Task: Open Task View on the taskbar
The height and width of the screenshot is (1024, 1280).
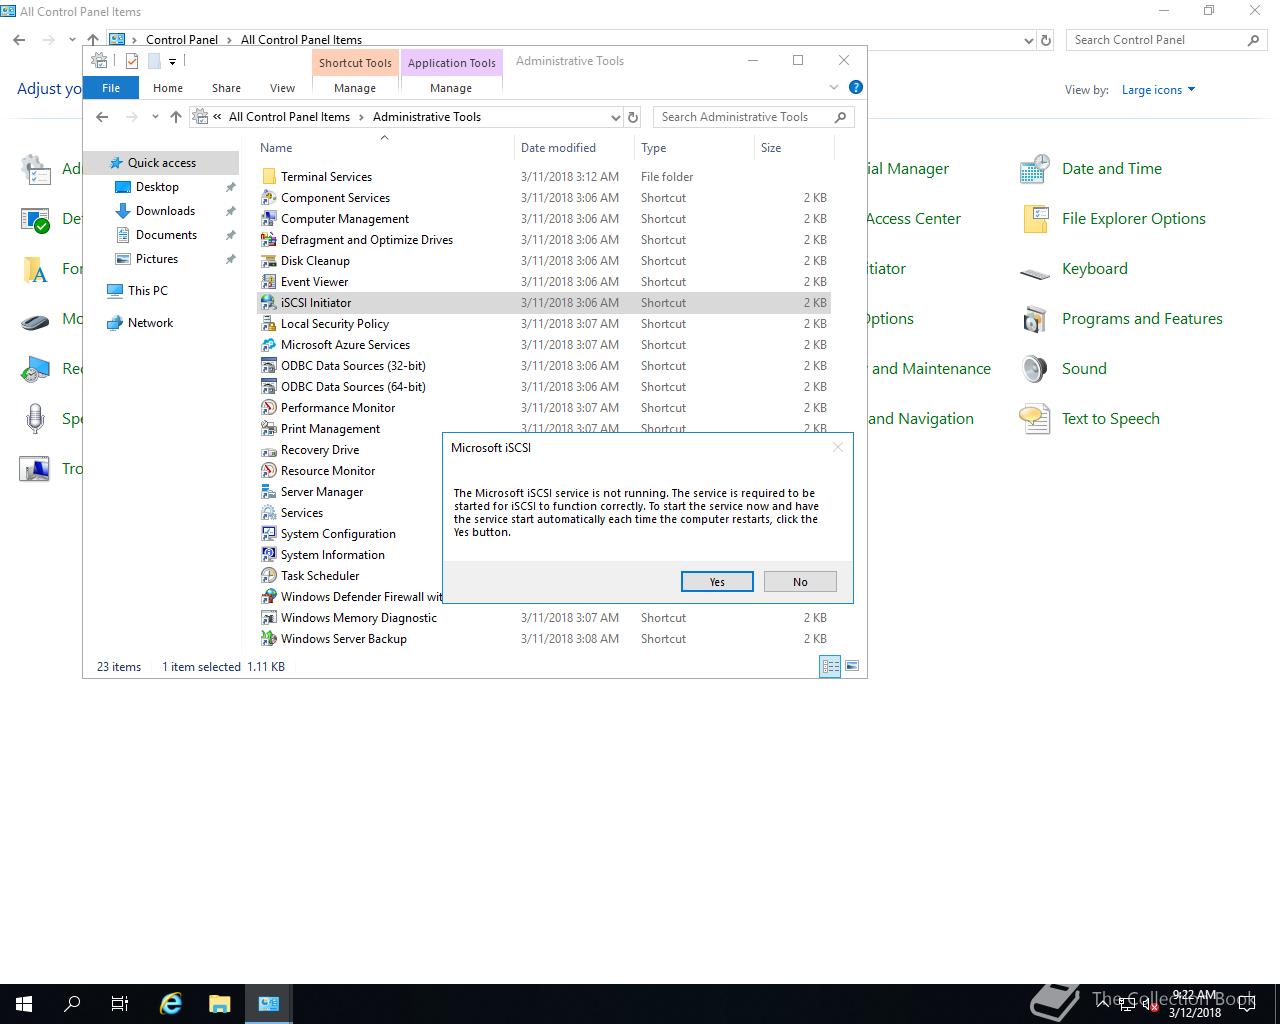Action: tap(120, 1003)
